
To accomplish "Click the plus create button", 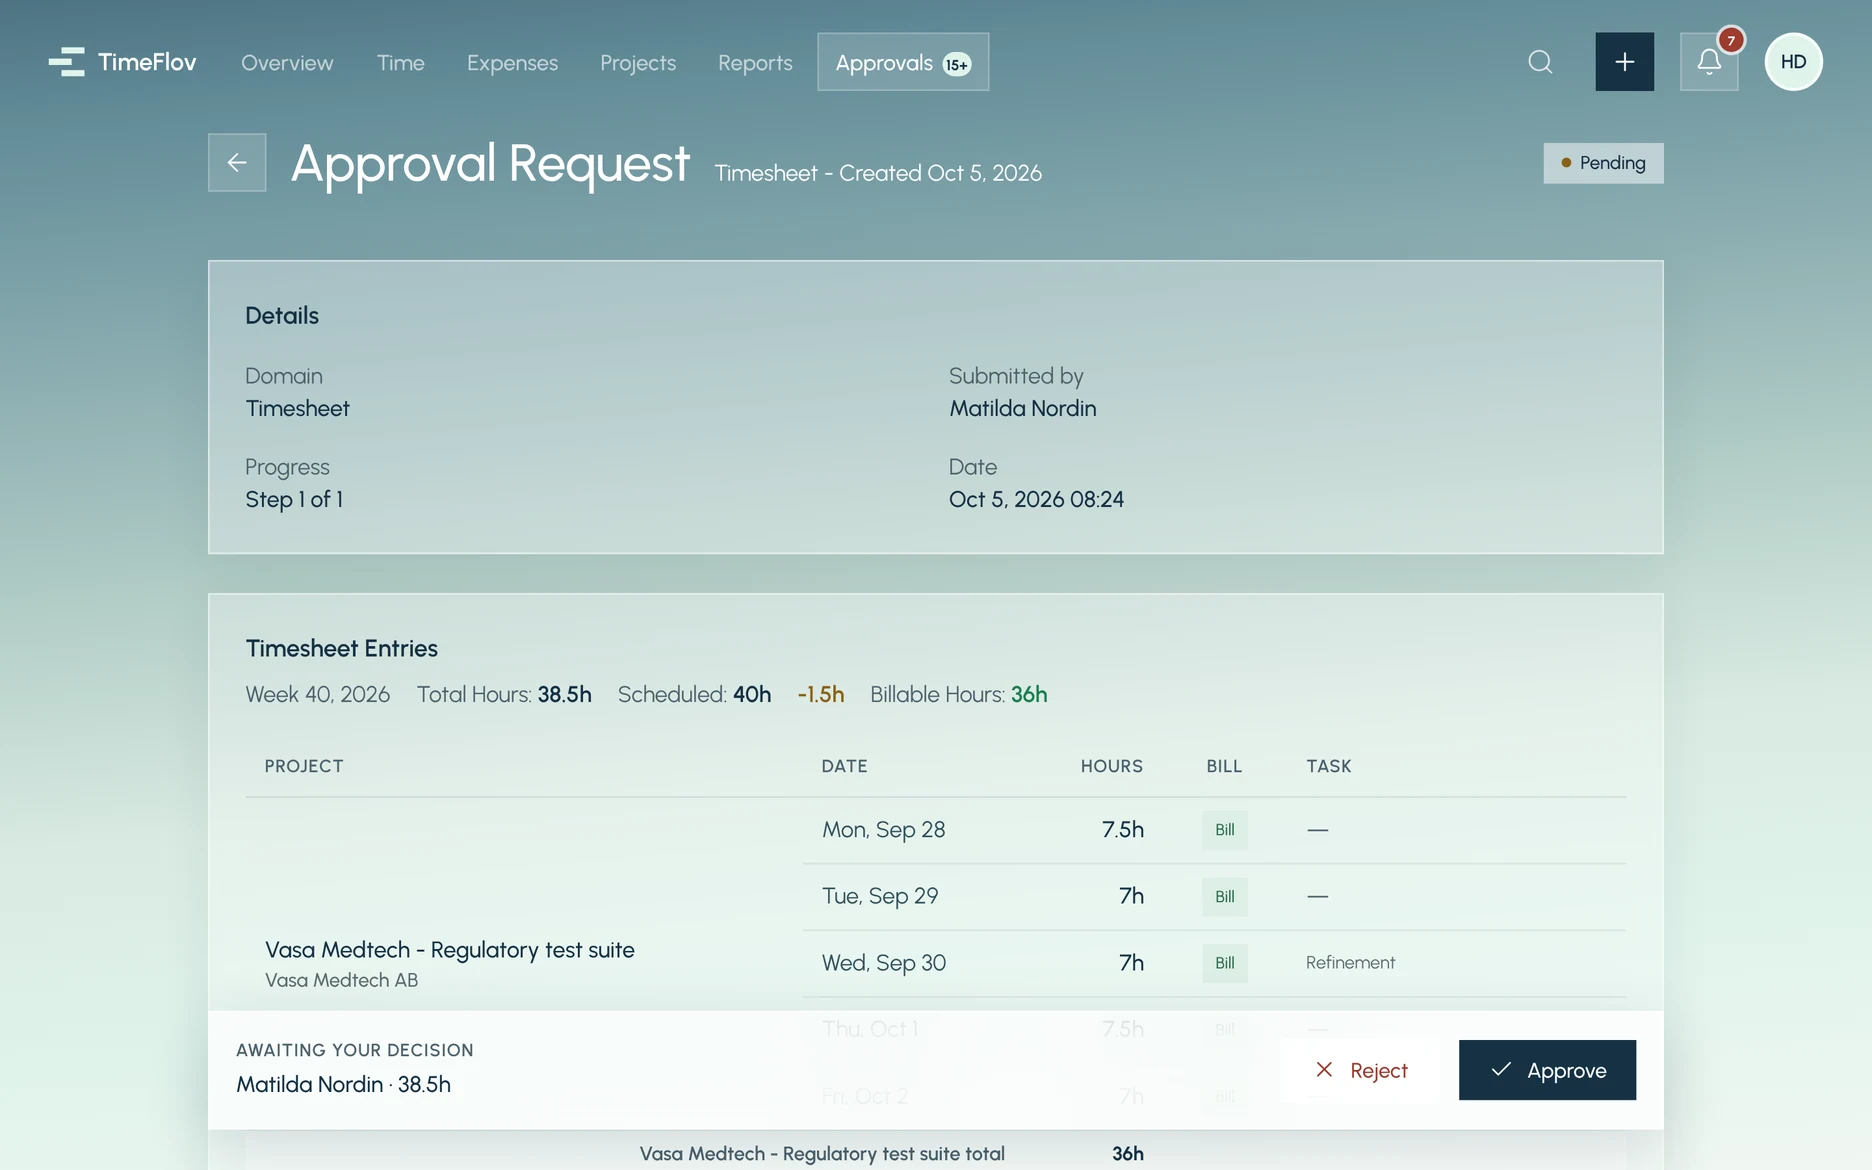I will (1624, 62).
